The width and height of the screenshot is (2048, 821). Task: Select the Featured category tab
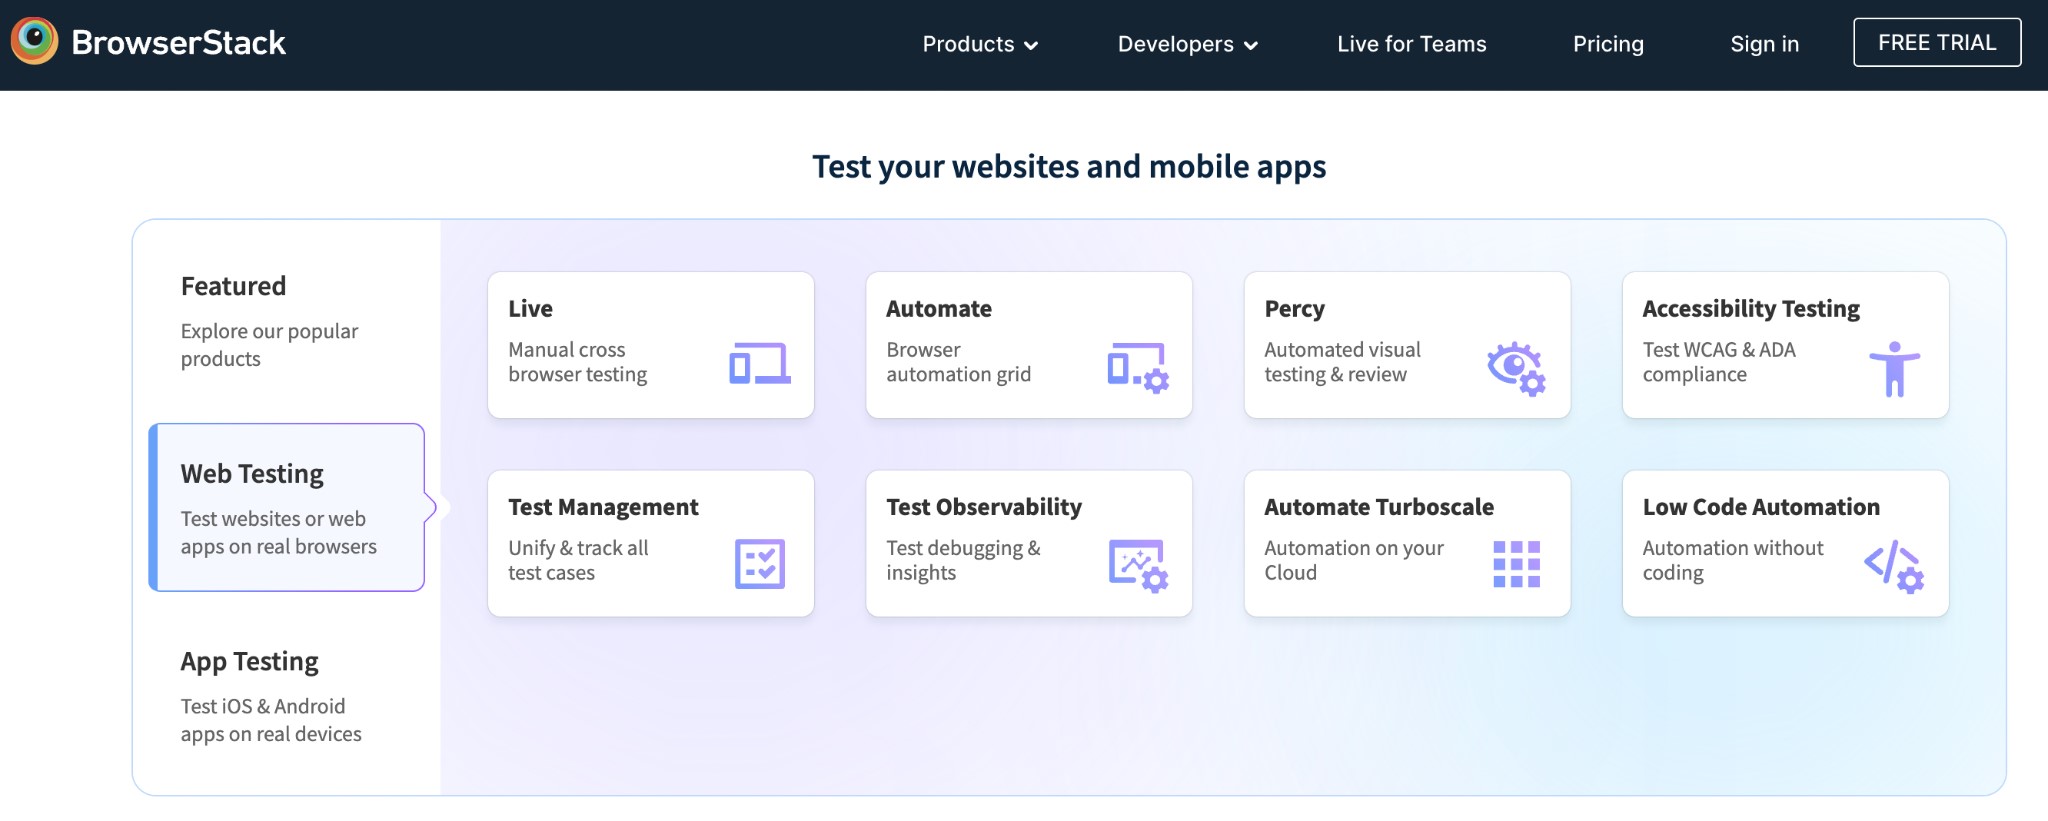pyautogui.click(x=286, y=321)
